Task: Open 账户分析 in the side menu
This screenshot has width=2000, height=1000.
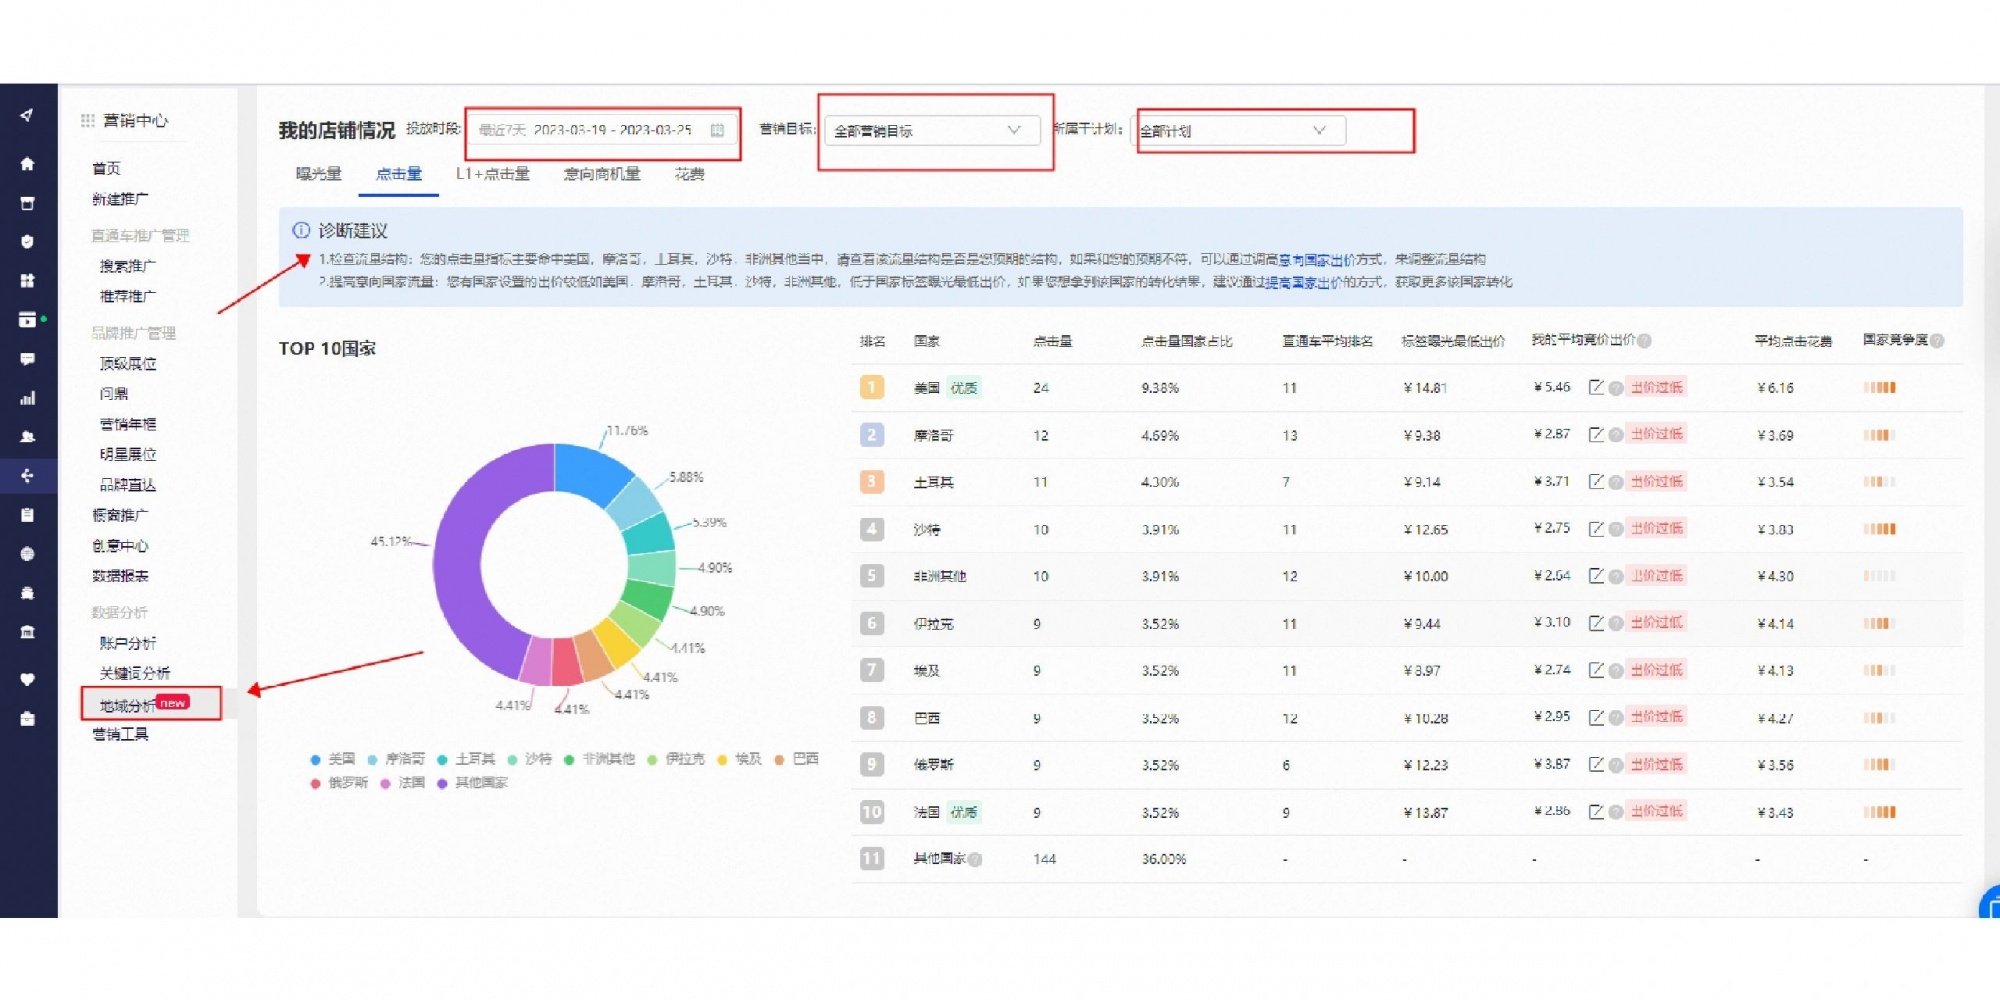Action: pyautogui.click(x=127, y=643)
